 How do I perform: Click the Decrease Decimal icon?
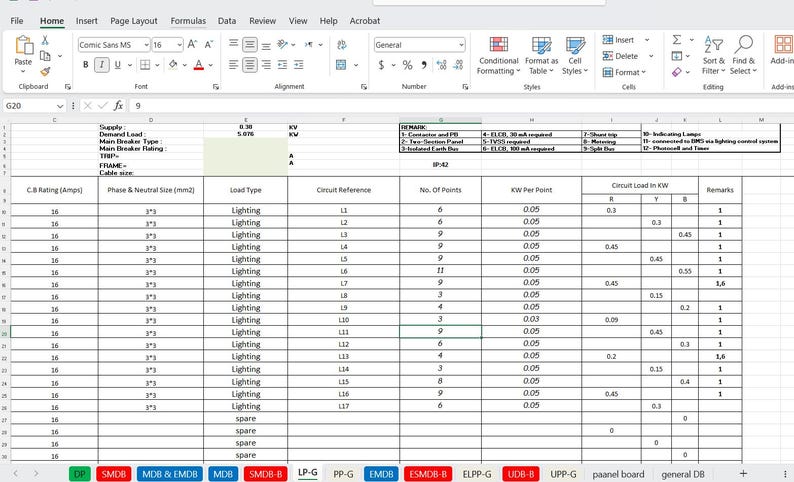(458, 65)
